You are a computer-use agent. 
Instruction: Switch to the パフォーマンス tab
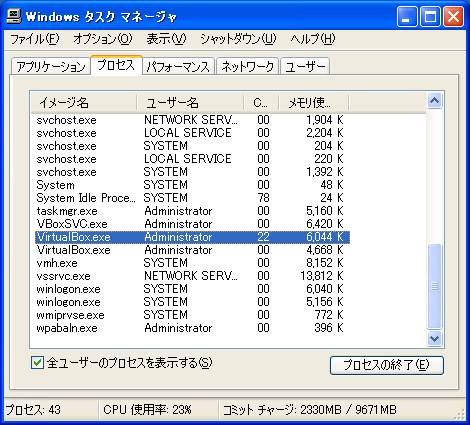click(x=178, y=67)
